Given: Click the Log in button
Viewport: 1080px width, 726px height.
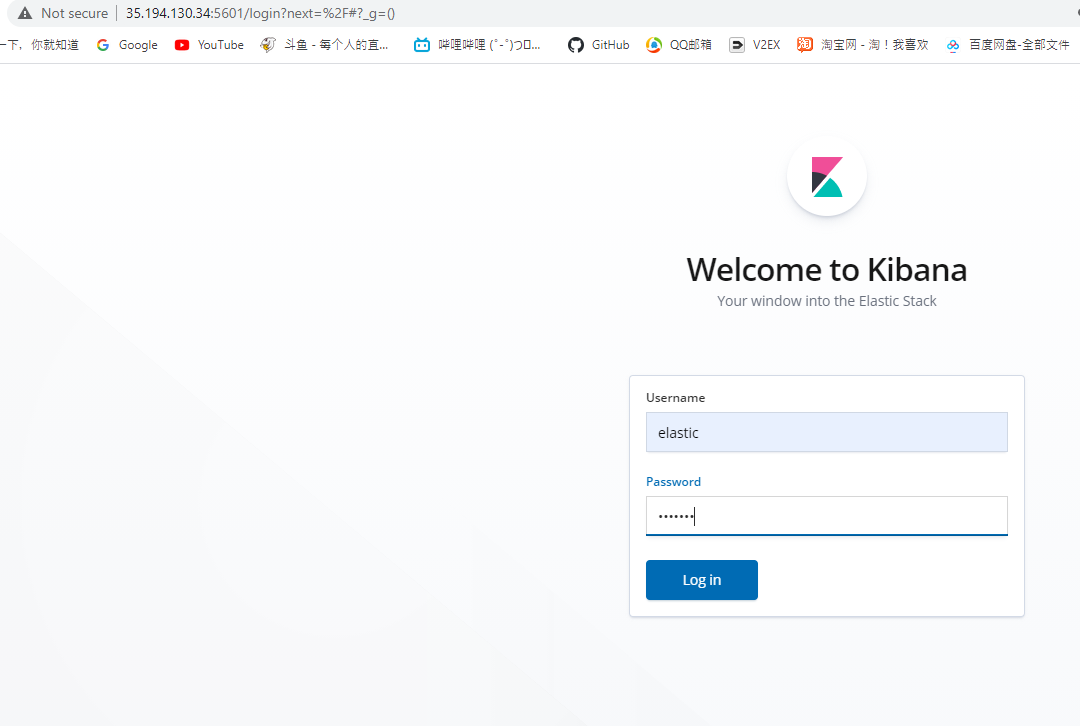Looking at the screenshot, I should pos(702,580).
